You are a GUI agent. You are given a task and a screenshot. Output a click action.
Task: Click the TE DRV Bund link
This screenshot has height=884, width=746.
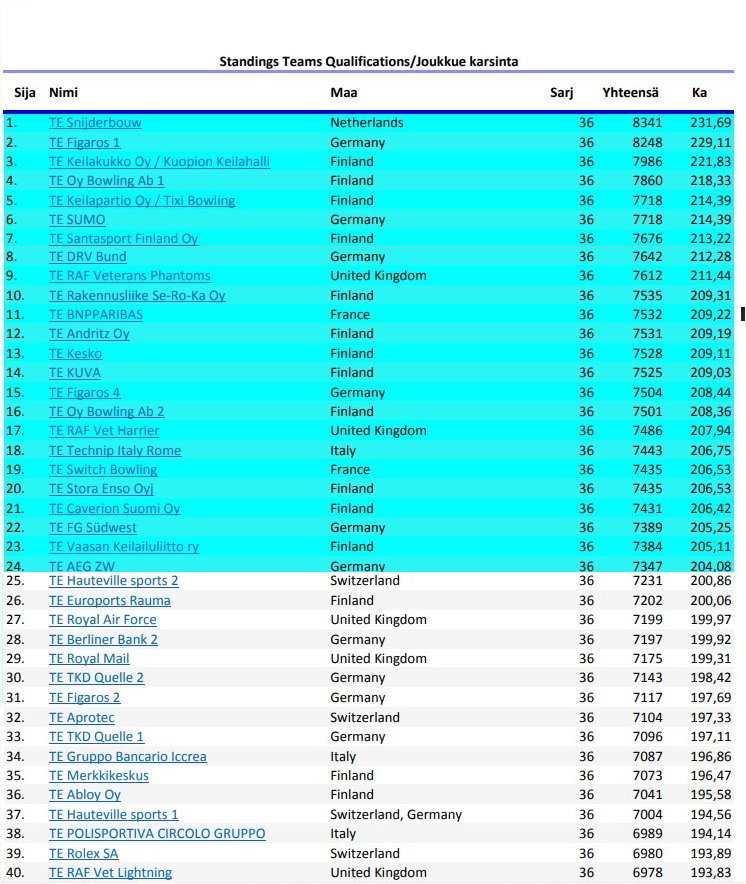87,257
